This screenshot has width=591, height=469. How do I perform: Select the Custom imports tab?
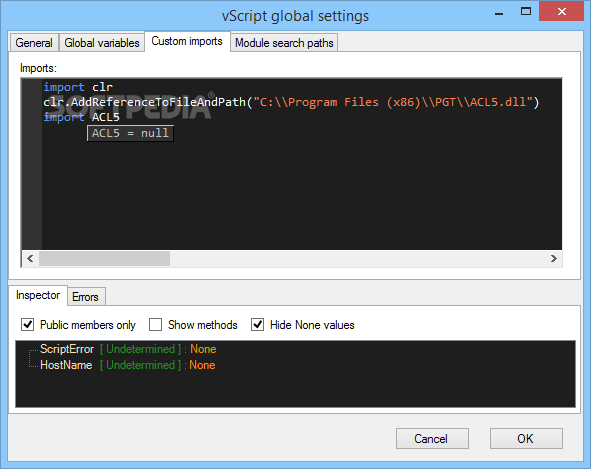(187, 41)
